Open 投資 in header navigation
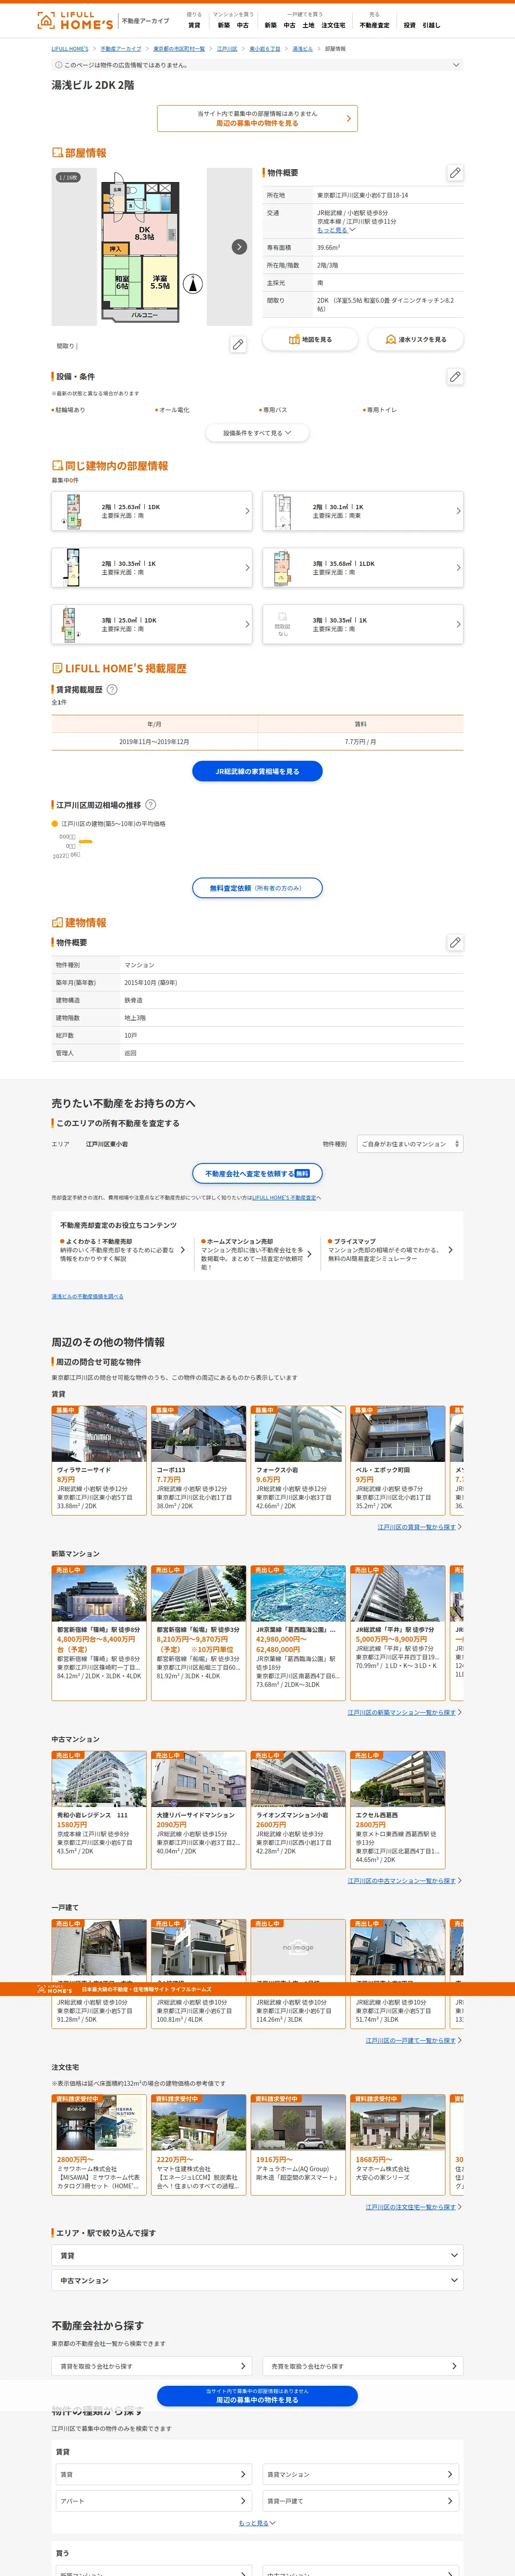Image resolution: width=515 pixels, height=2576 pixels. coord(409,25)
